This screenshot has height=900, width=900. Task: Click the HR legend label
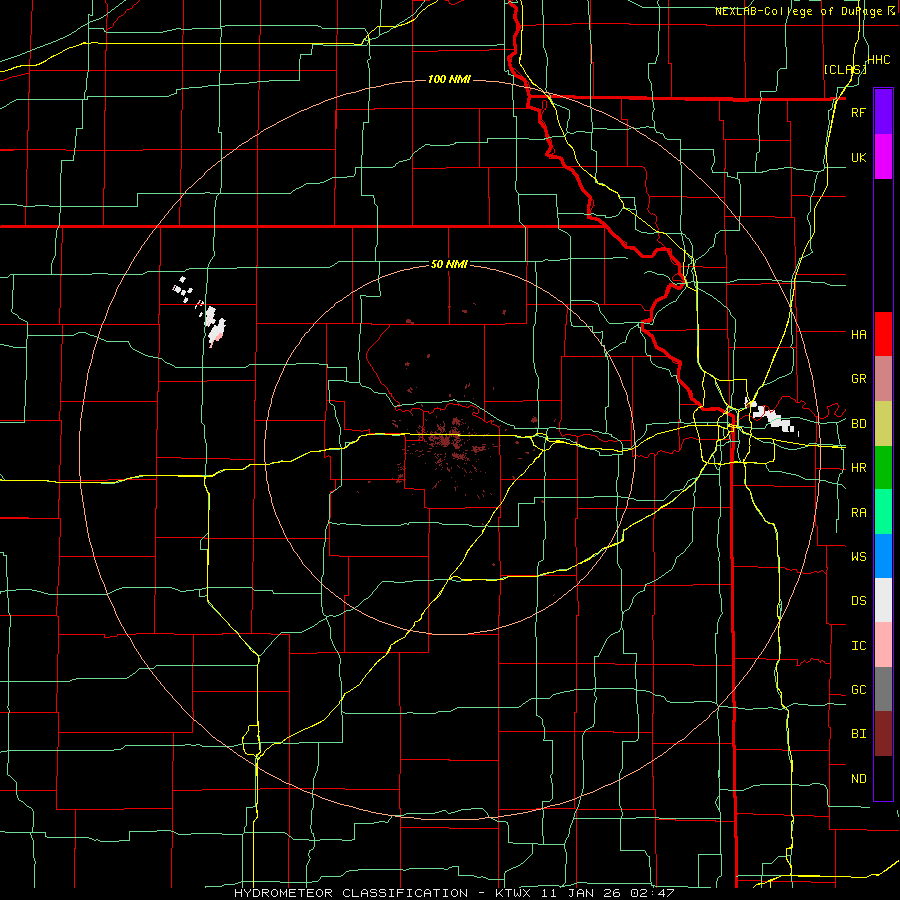(858, 468)
